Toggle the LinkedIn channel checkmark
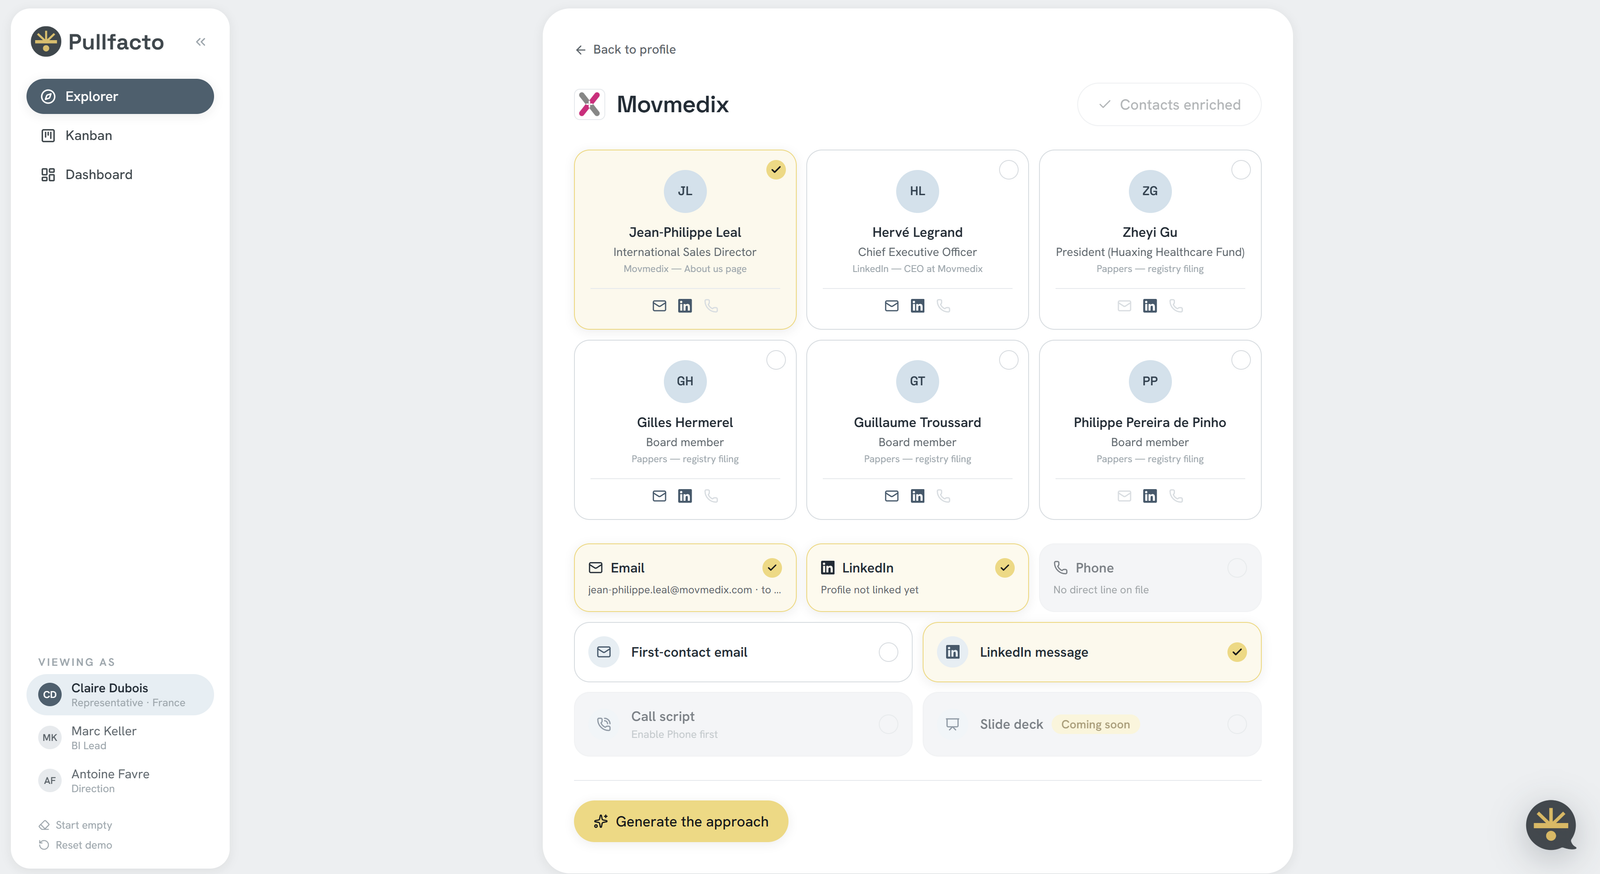The image size is (1600, 874). pyautogui.click(x=1005, y=568)
